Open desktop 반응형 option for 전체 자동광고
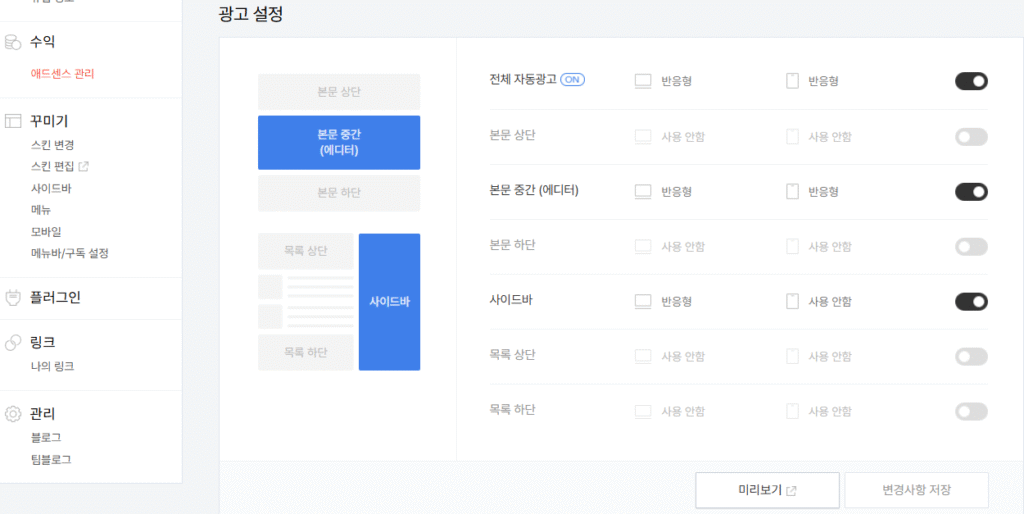Viewport: 1024px width, 514px height. 677,82
